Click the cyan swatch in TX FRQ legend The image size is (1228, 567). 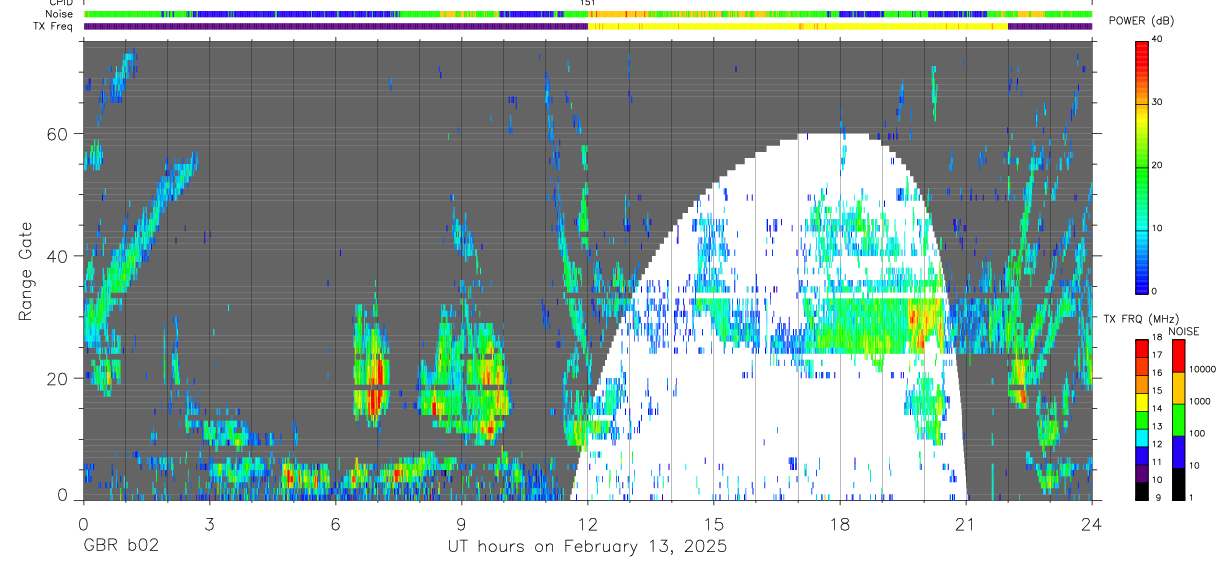1142,438
